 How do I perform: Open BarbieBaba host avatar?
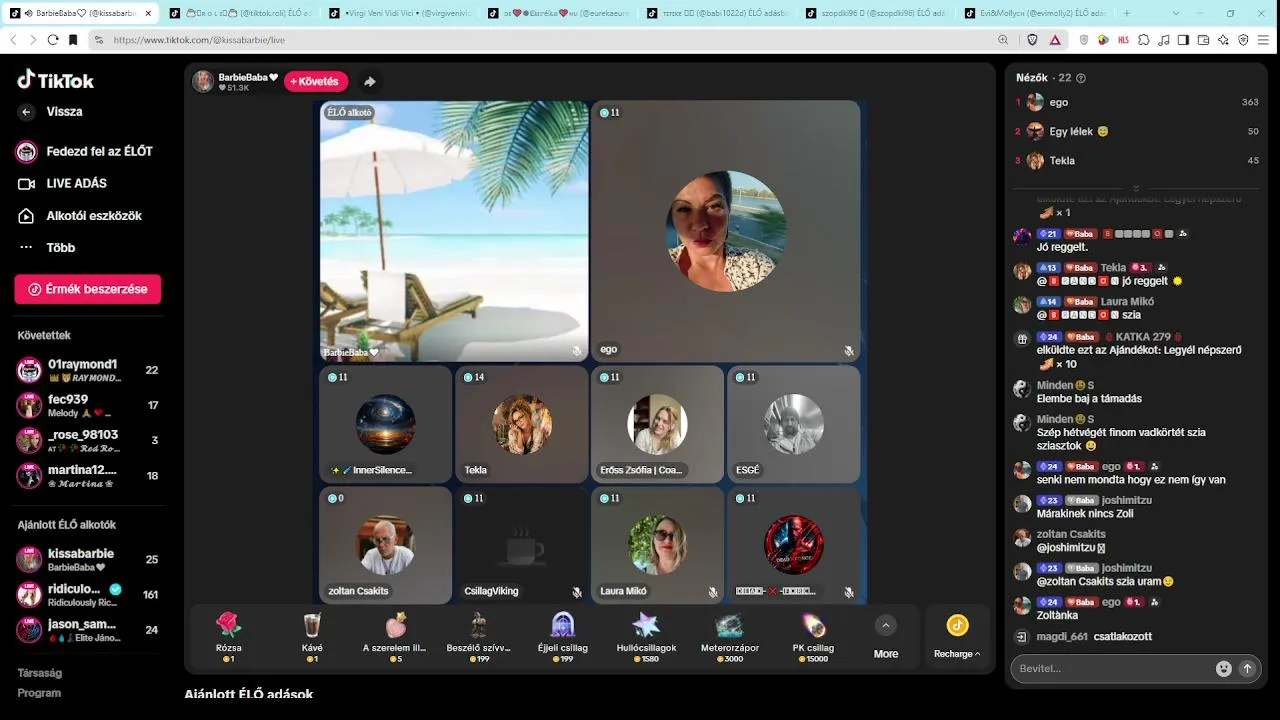pos(203,82)
